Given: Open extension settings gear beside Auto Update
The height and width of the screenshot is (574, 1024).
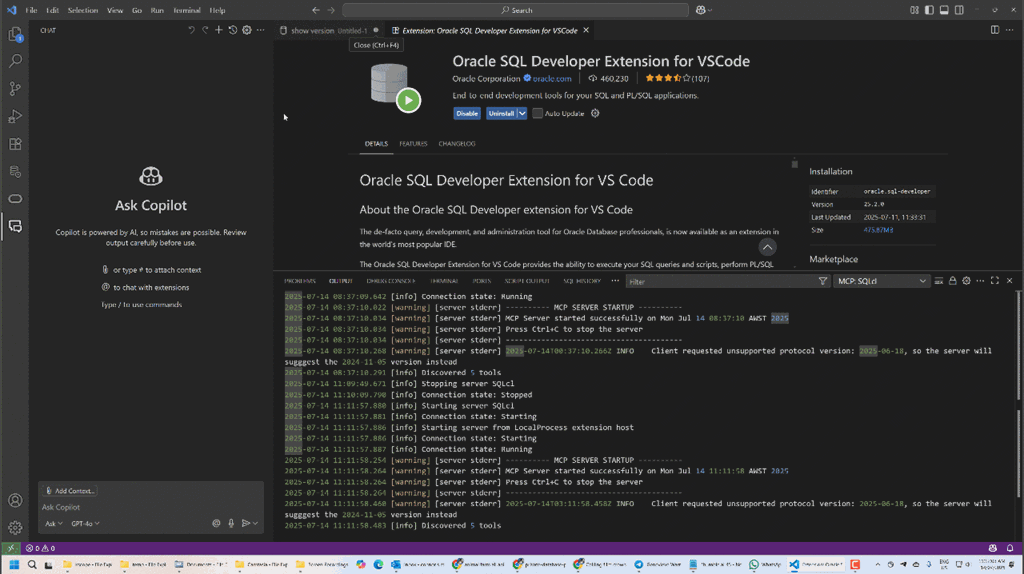Looking at the screenshot, I should [x=595, y=113].
